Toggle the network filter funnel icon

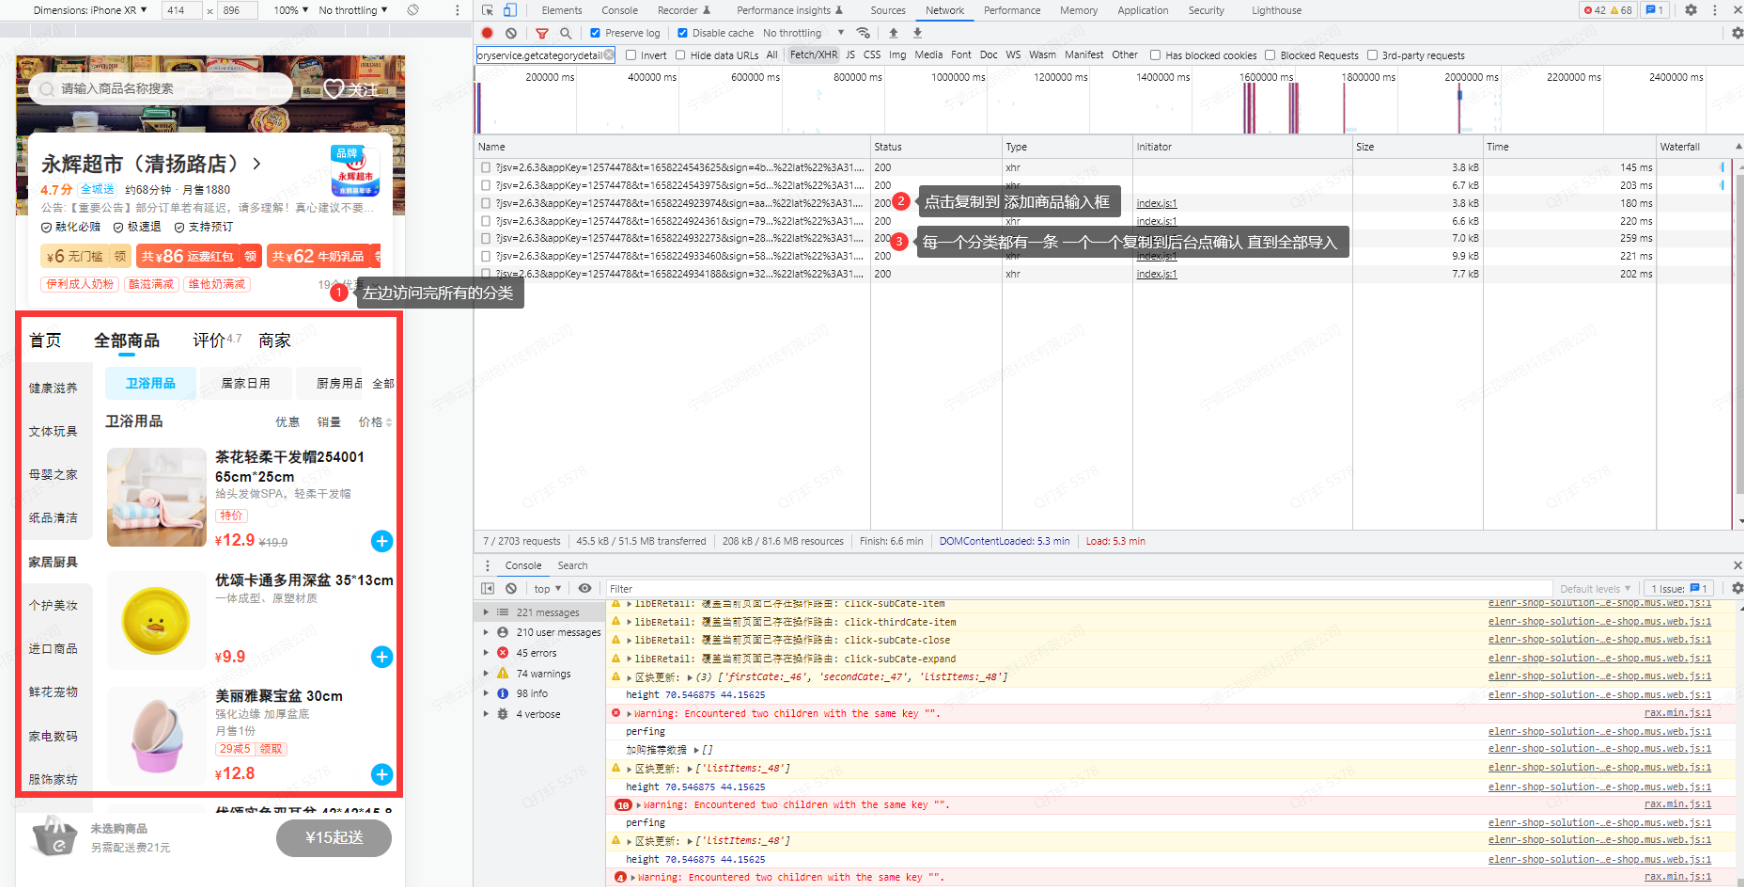tap(542, 33)
